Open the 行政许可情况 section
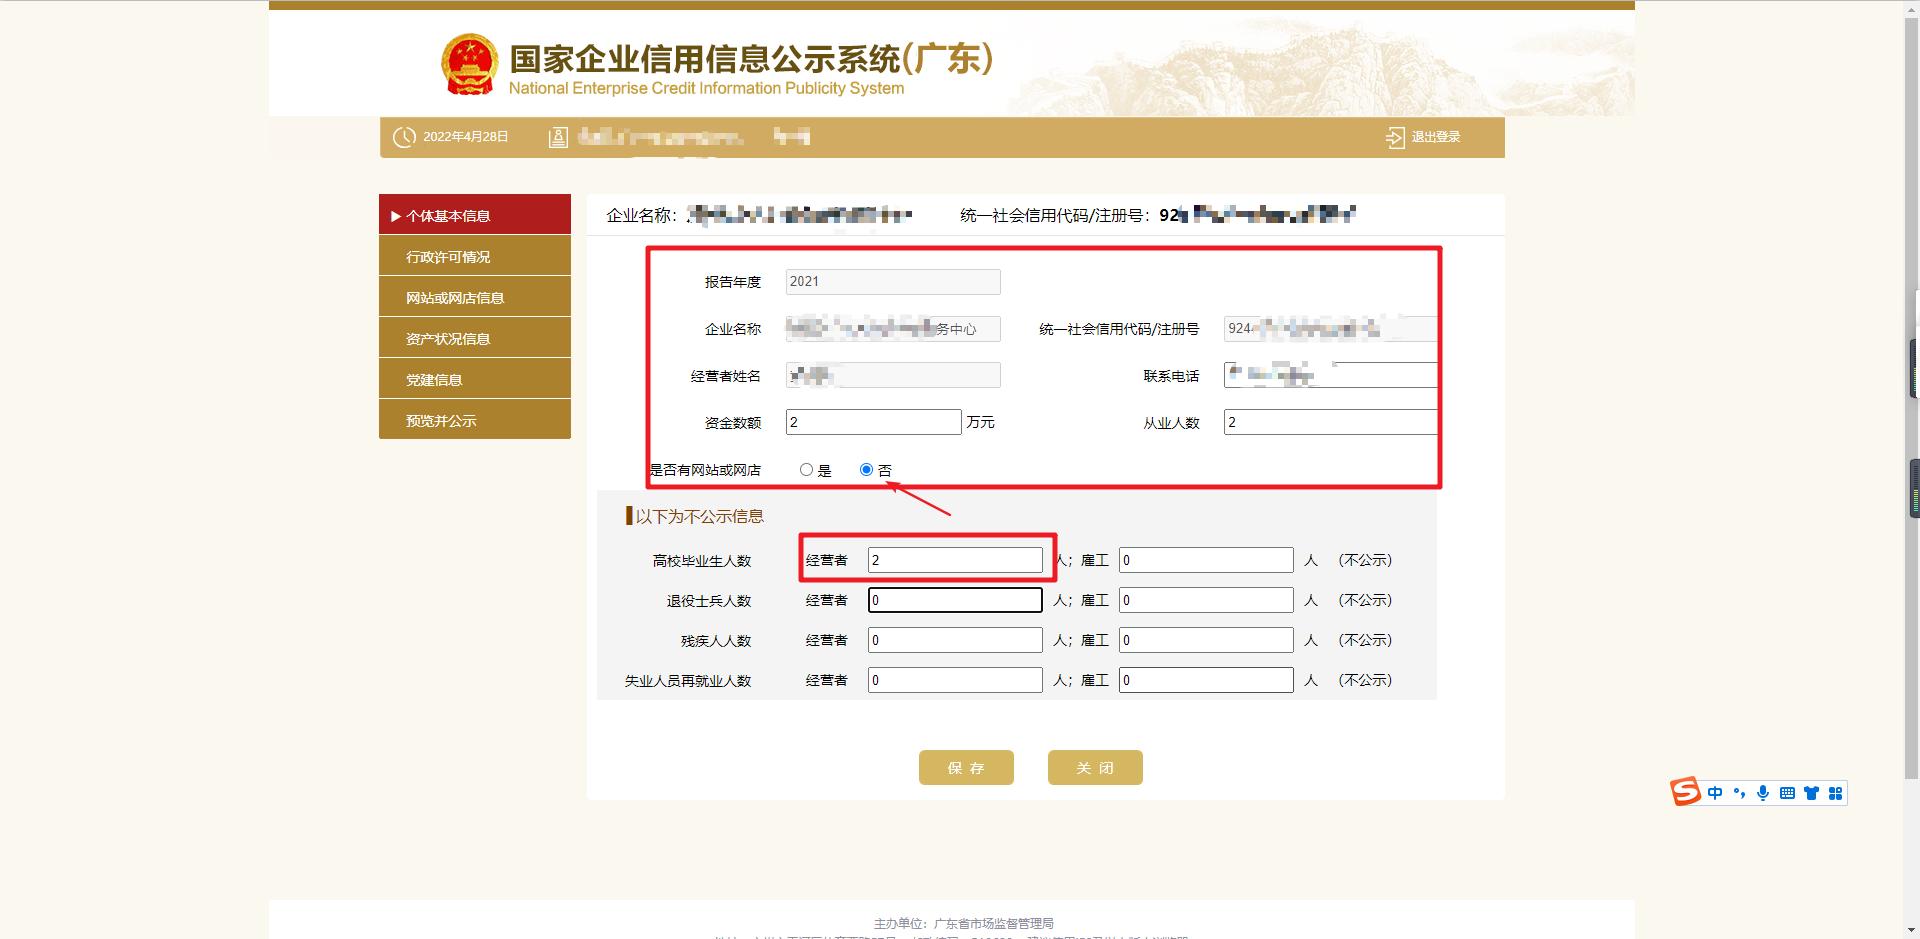 tap(474, 255)
